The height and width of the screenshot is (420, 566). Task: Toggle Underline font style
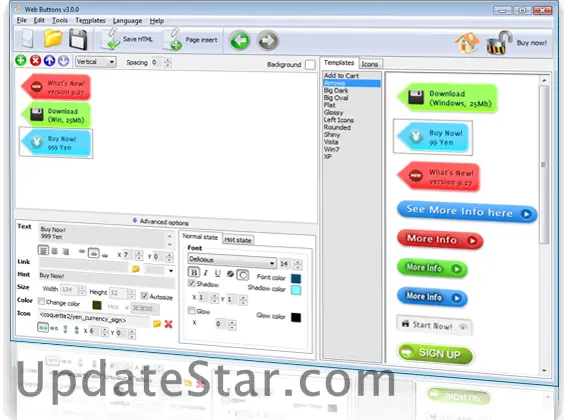217,274
